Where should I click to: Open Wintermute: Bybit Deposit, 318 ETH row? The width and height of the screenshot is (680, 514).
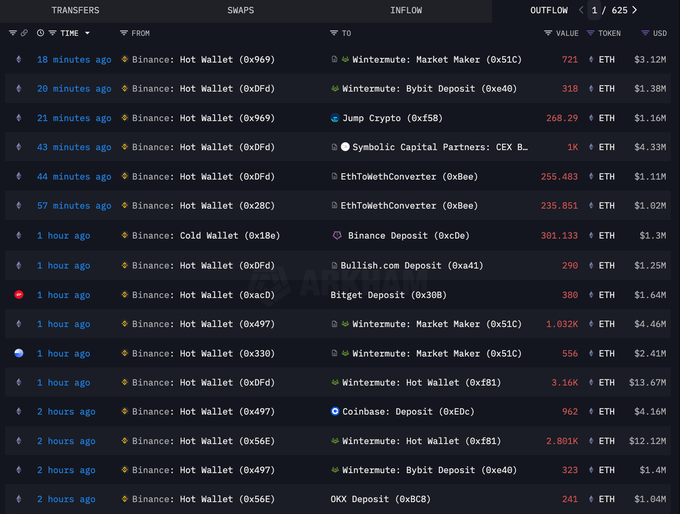pyautogui.click(x=429, y=88)
